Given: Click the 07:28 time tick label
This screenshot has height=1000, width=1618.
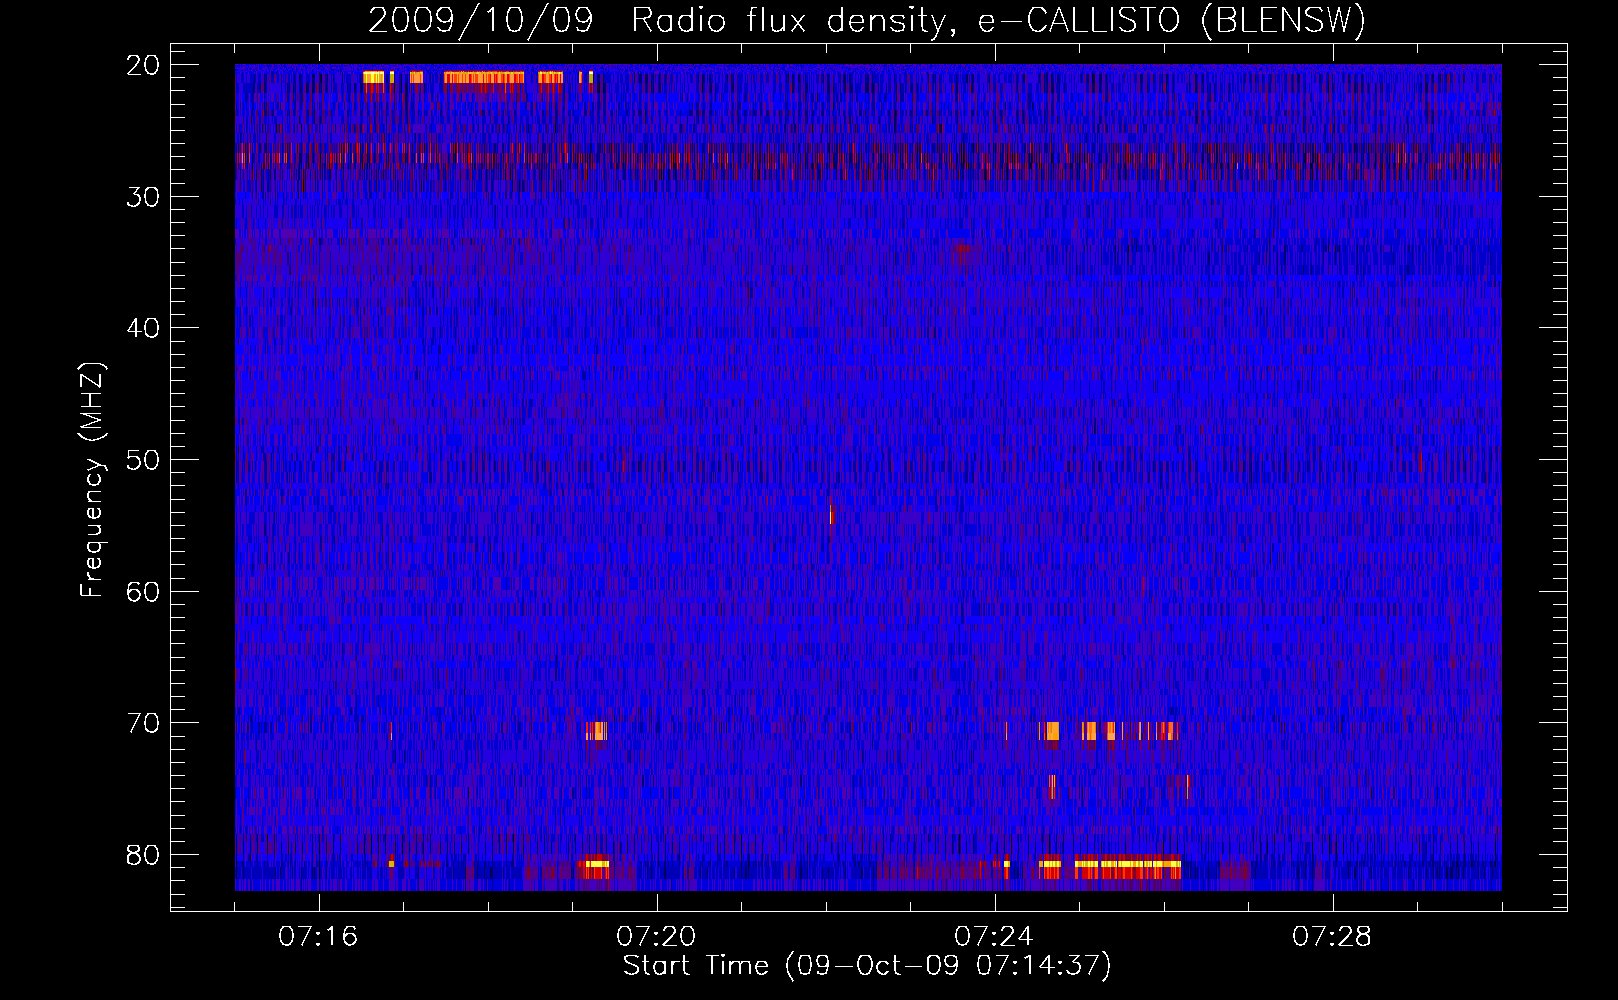Looking at the screenshot, I should tap(1332, 937).
